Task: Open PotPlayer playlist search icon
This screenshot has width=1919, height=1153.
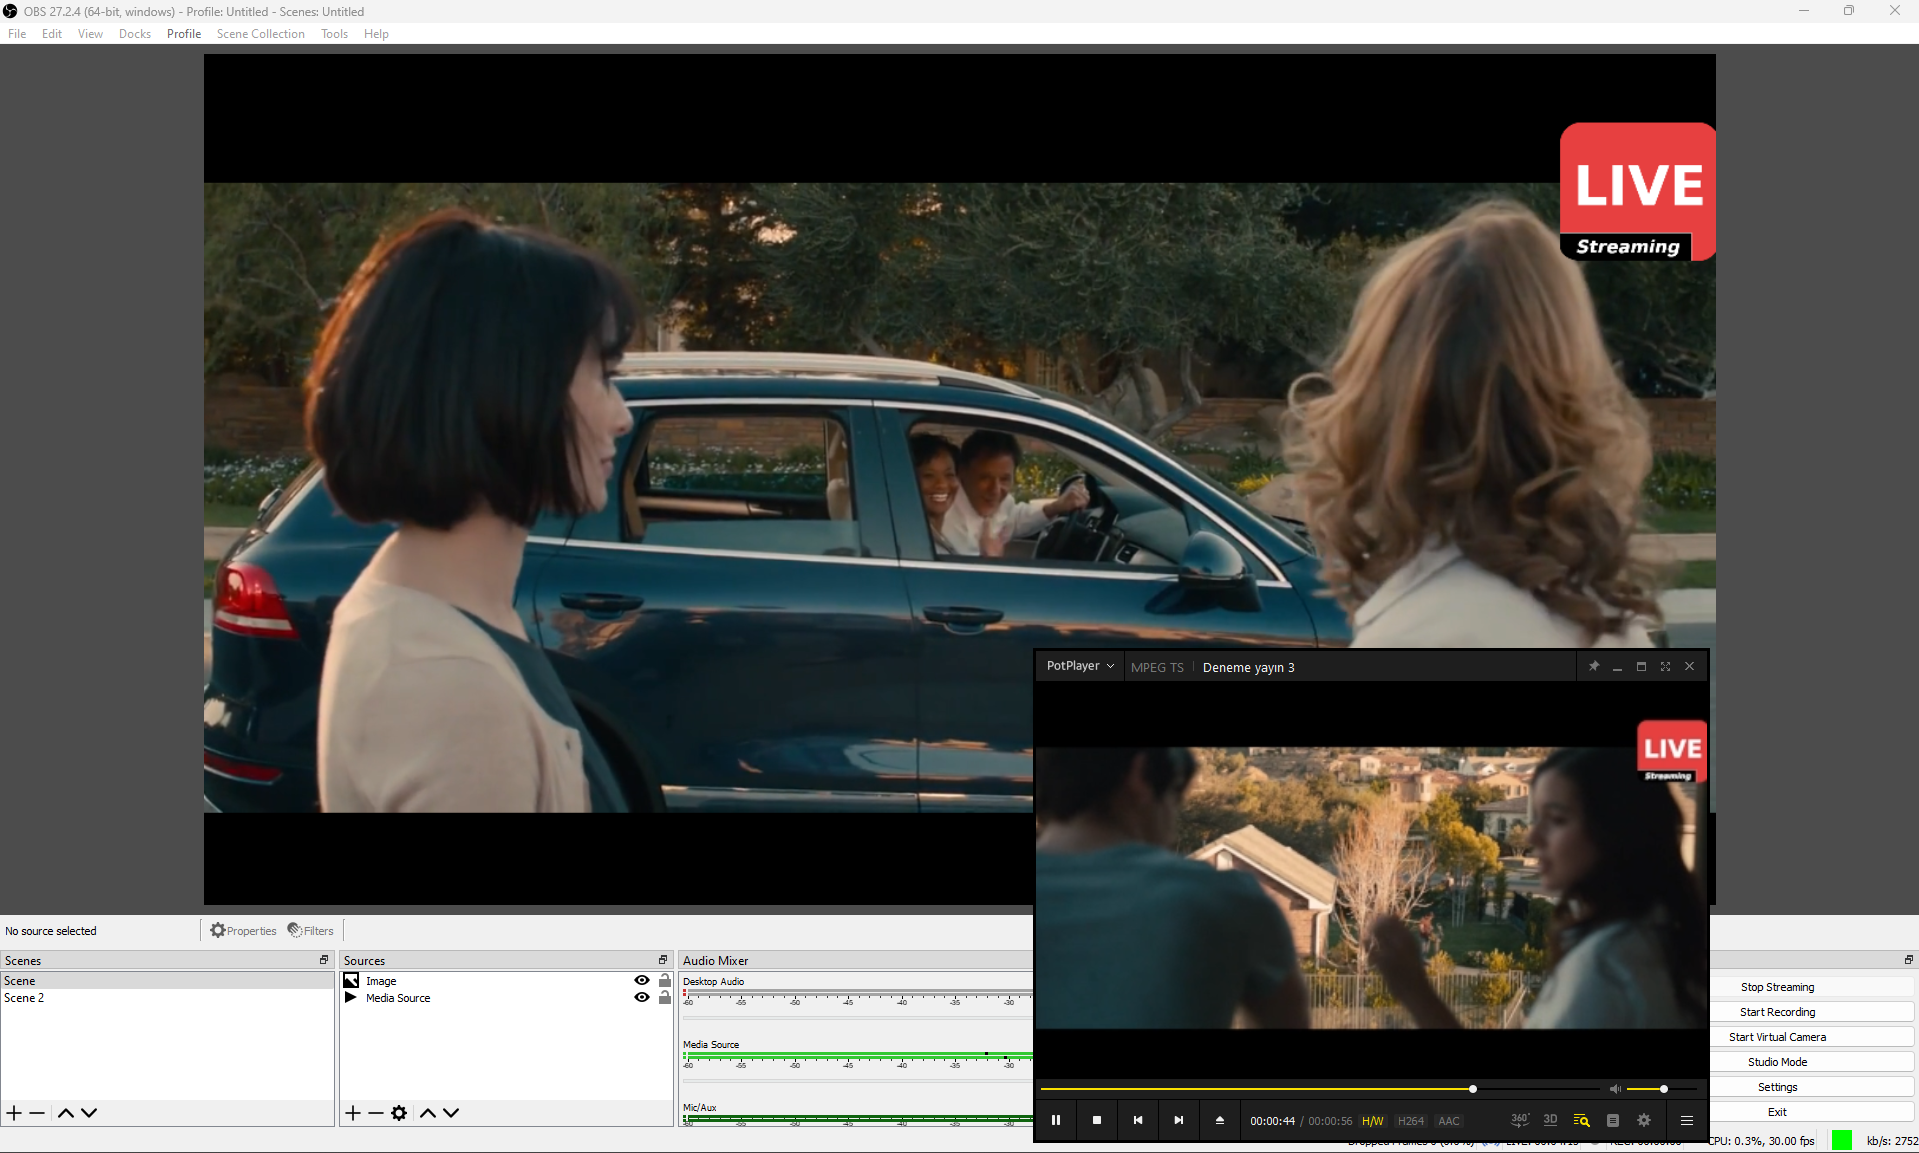Action: [x=1582, y=1120]
